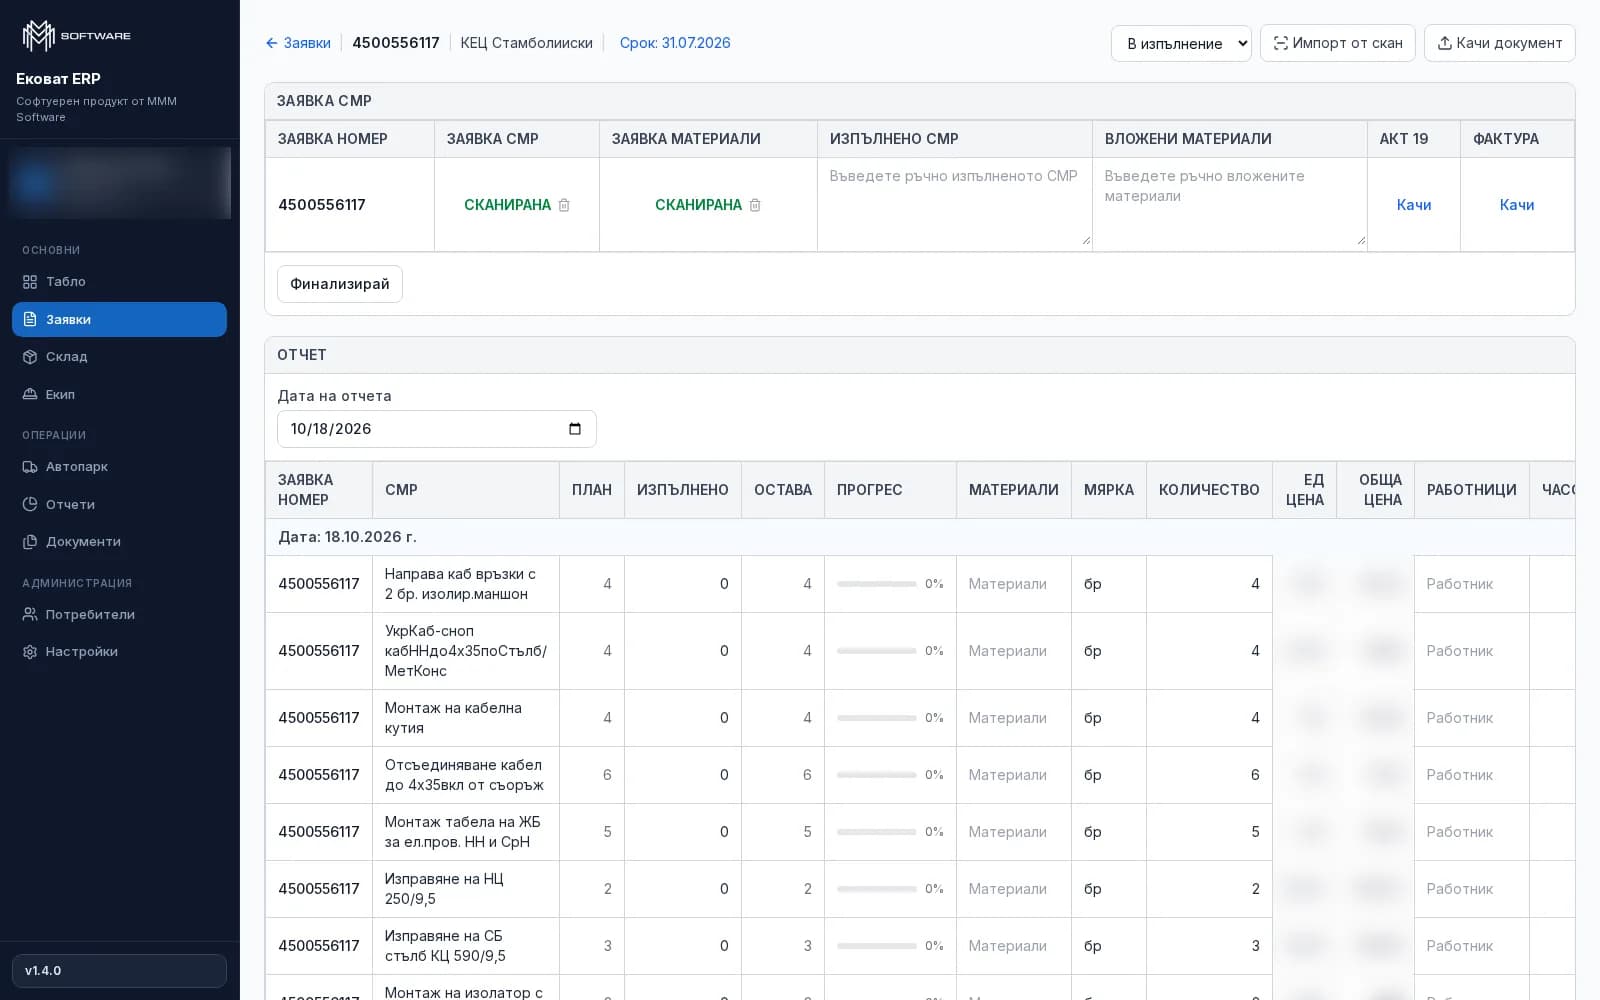Click Качи документ button
The width and height of the screenshot is (1600, 1000).
[x=1500, y=43]
